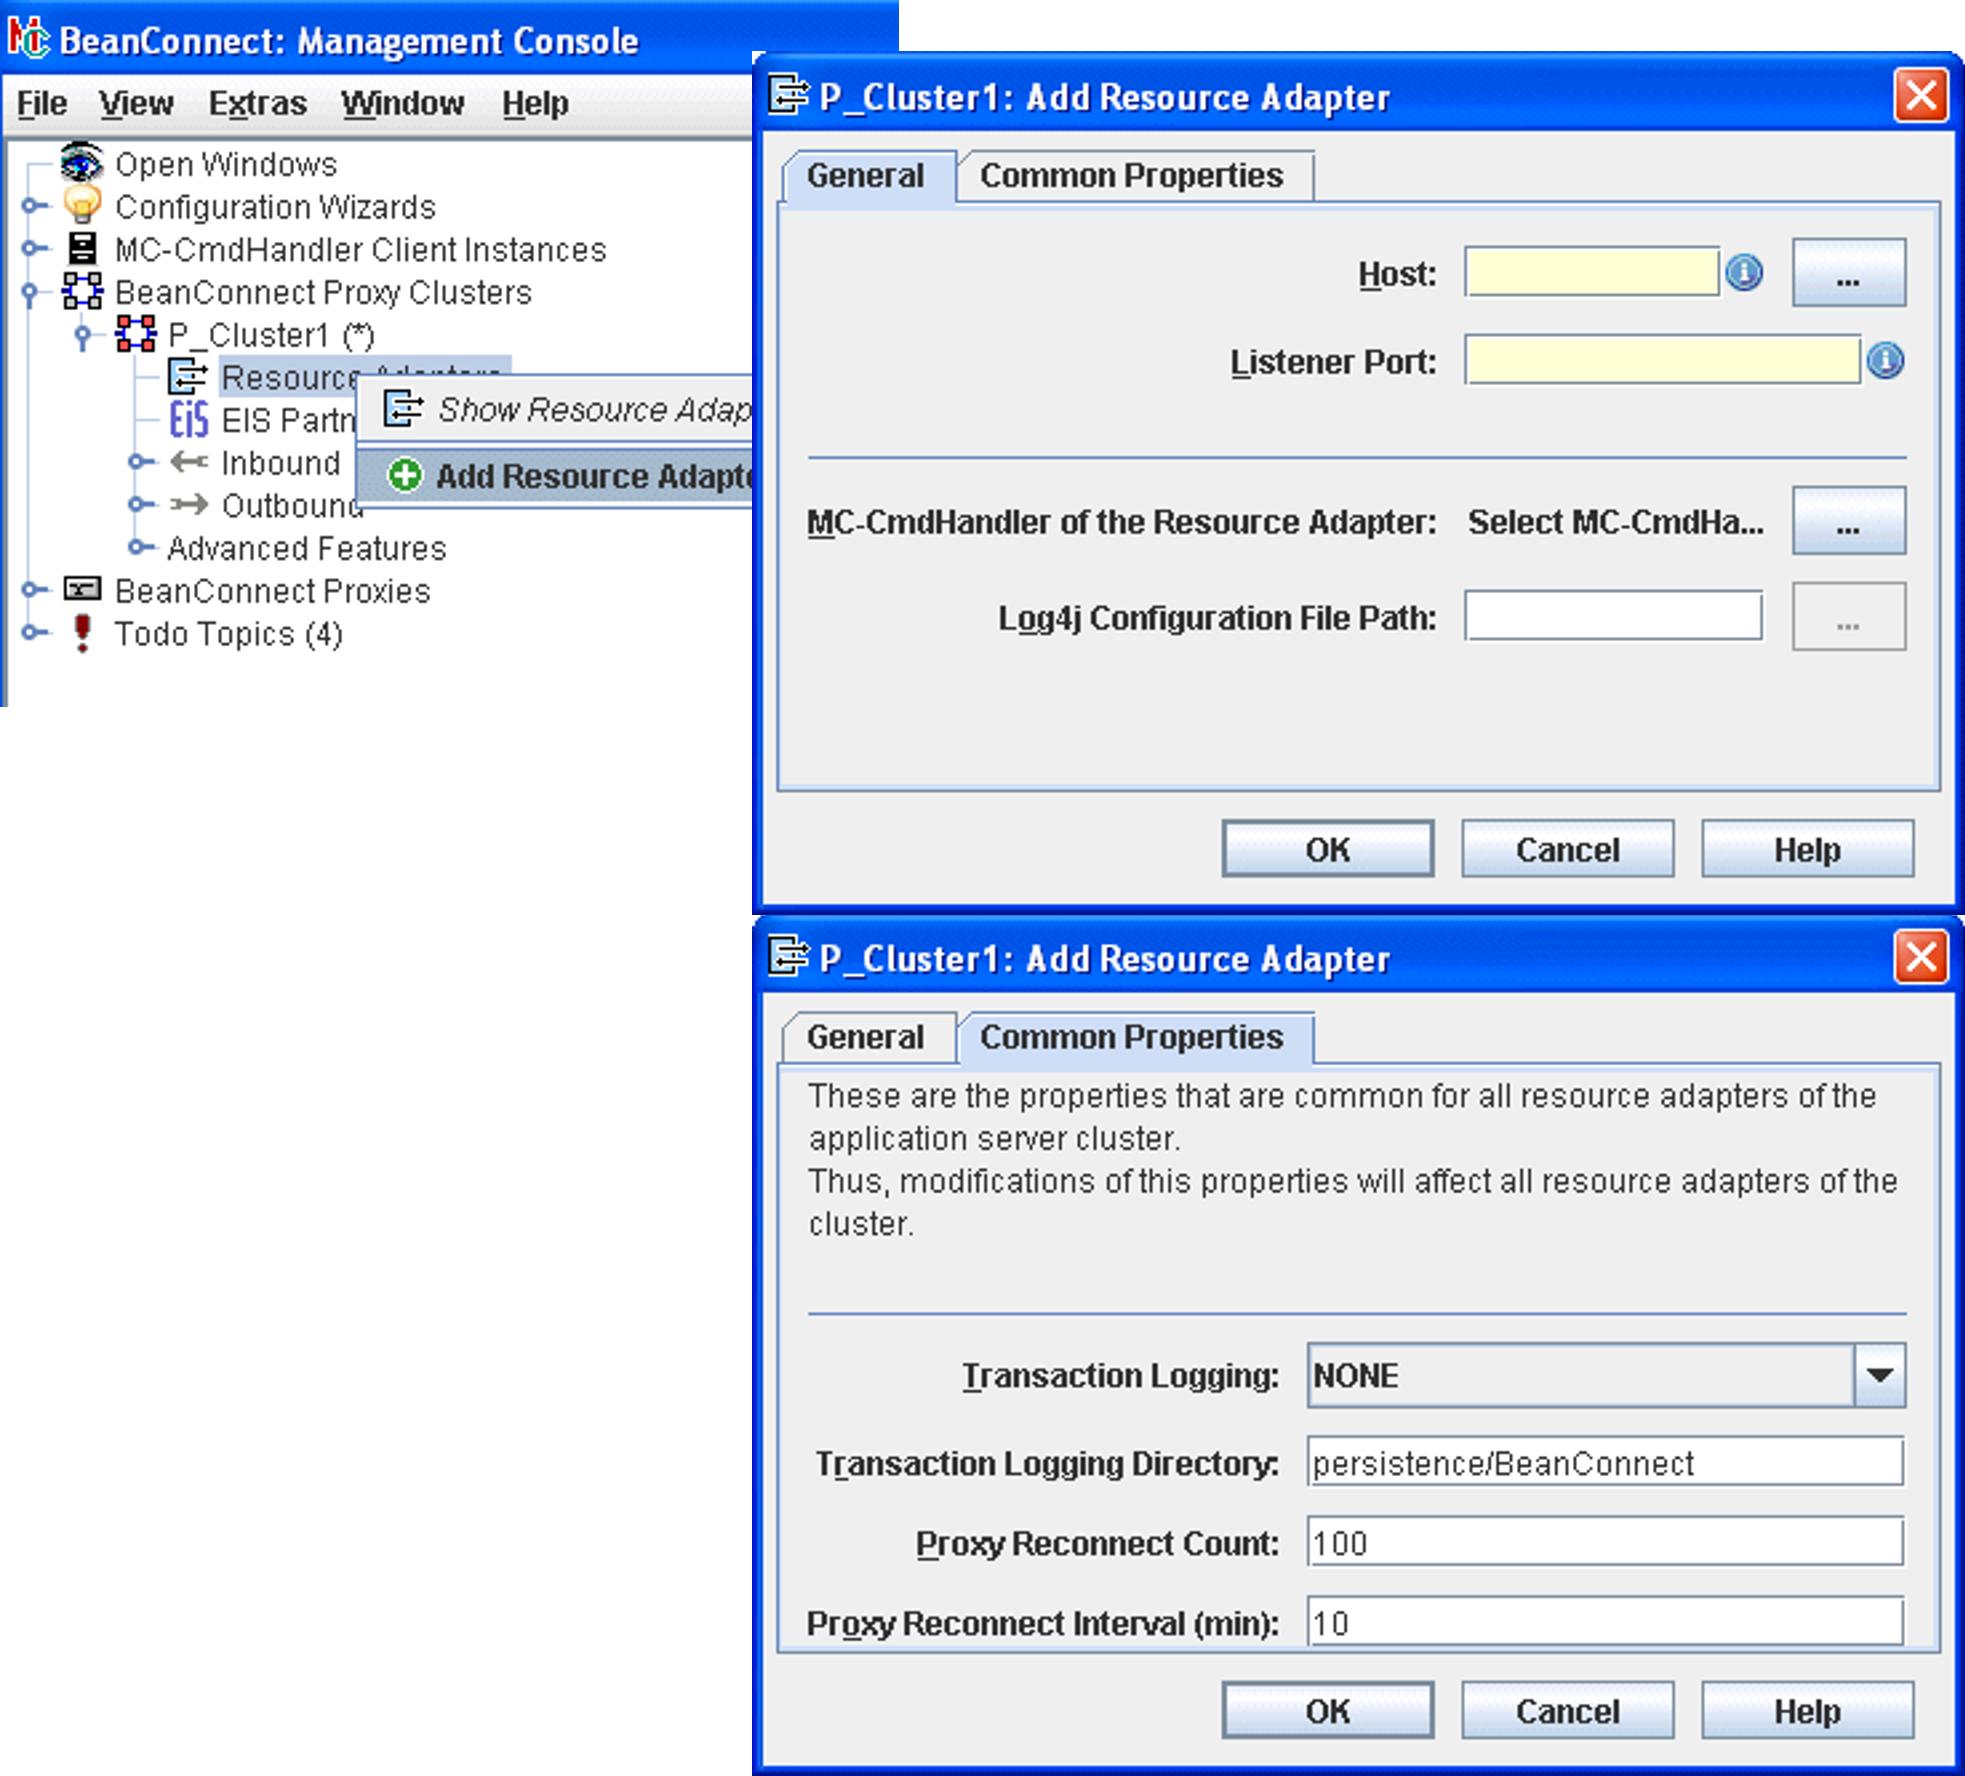Click the info icon beside Host field
Viewport: 1965px width, 1776px height.
(1744, 272)
